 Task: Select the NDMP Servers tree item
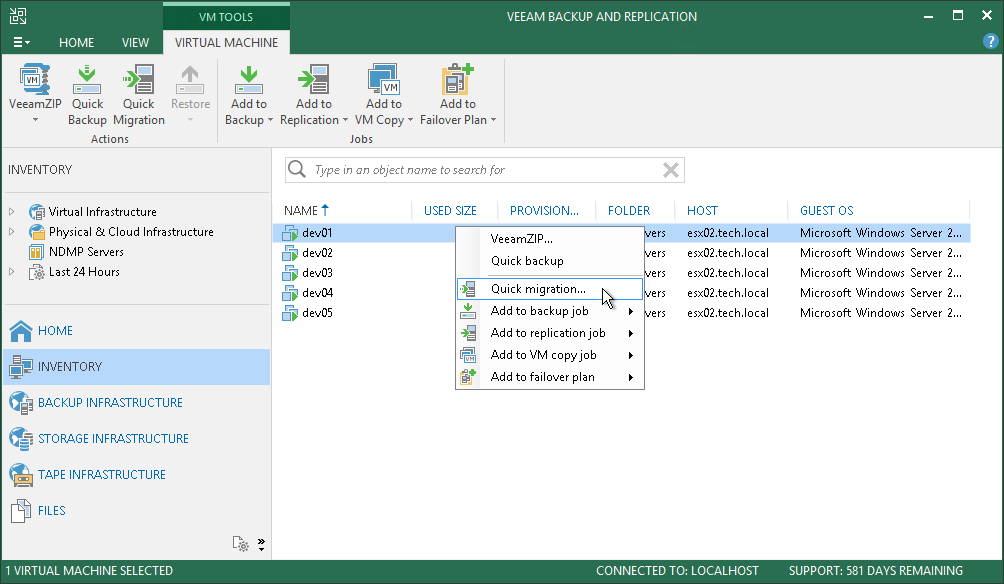pos(86,252)
